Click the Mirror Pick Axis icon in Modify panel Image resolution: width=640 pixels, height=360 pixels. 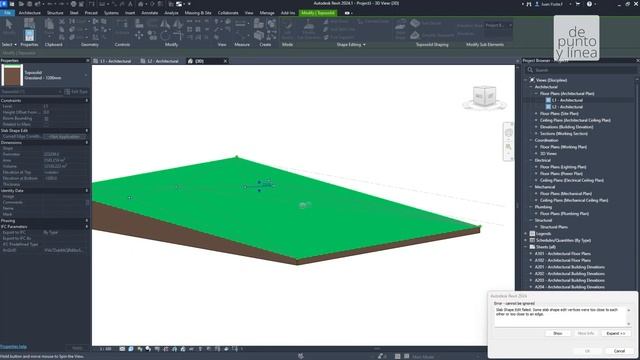[x=165, y=24]
